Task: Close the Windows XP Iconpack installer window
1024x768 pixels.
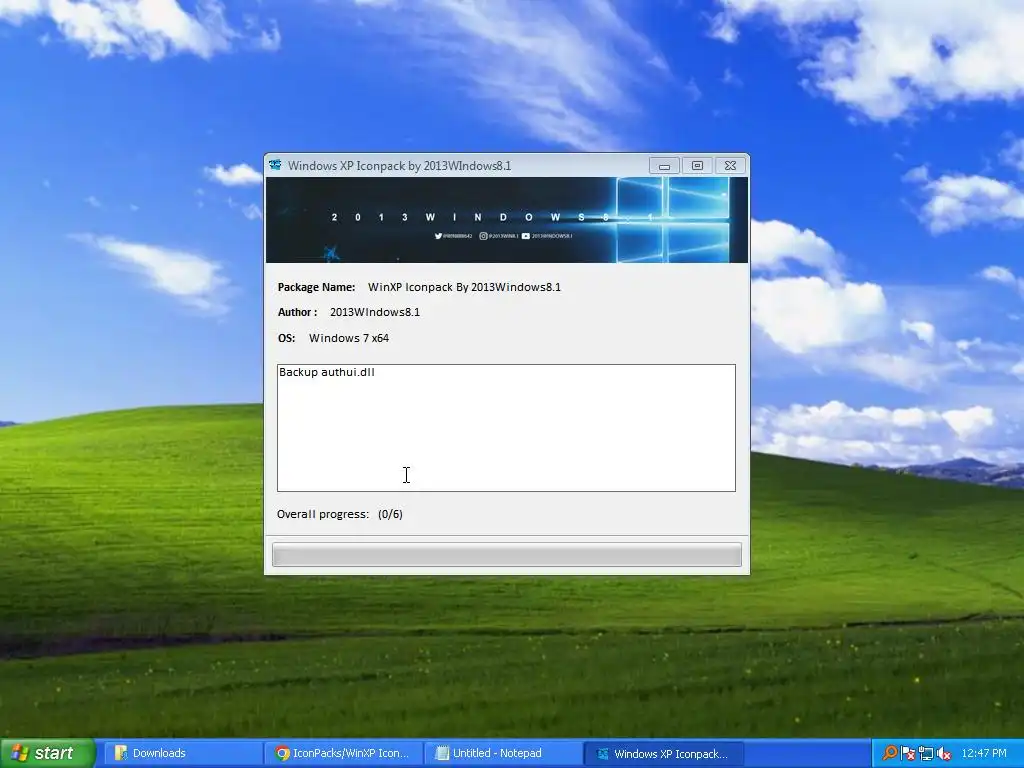Action: (x=730, y=166)
